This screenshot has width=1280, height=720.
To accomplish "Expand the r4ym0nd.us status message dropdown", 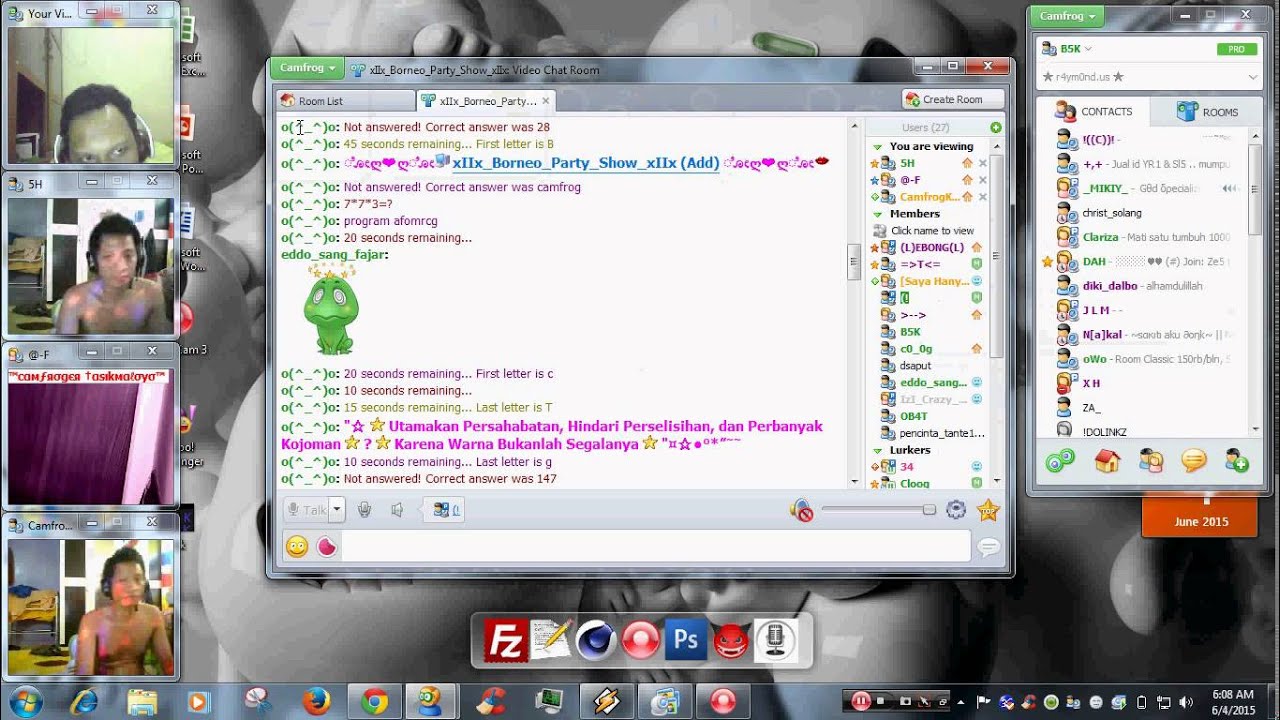I will 1252,77.
